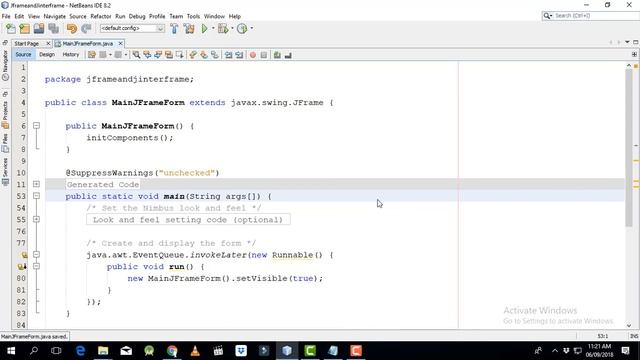Open the Services side panel

pos(5,171)
